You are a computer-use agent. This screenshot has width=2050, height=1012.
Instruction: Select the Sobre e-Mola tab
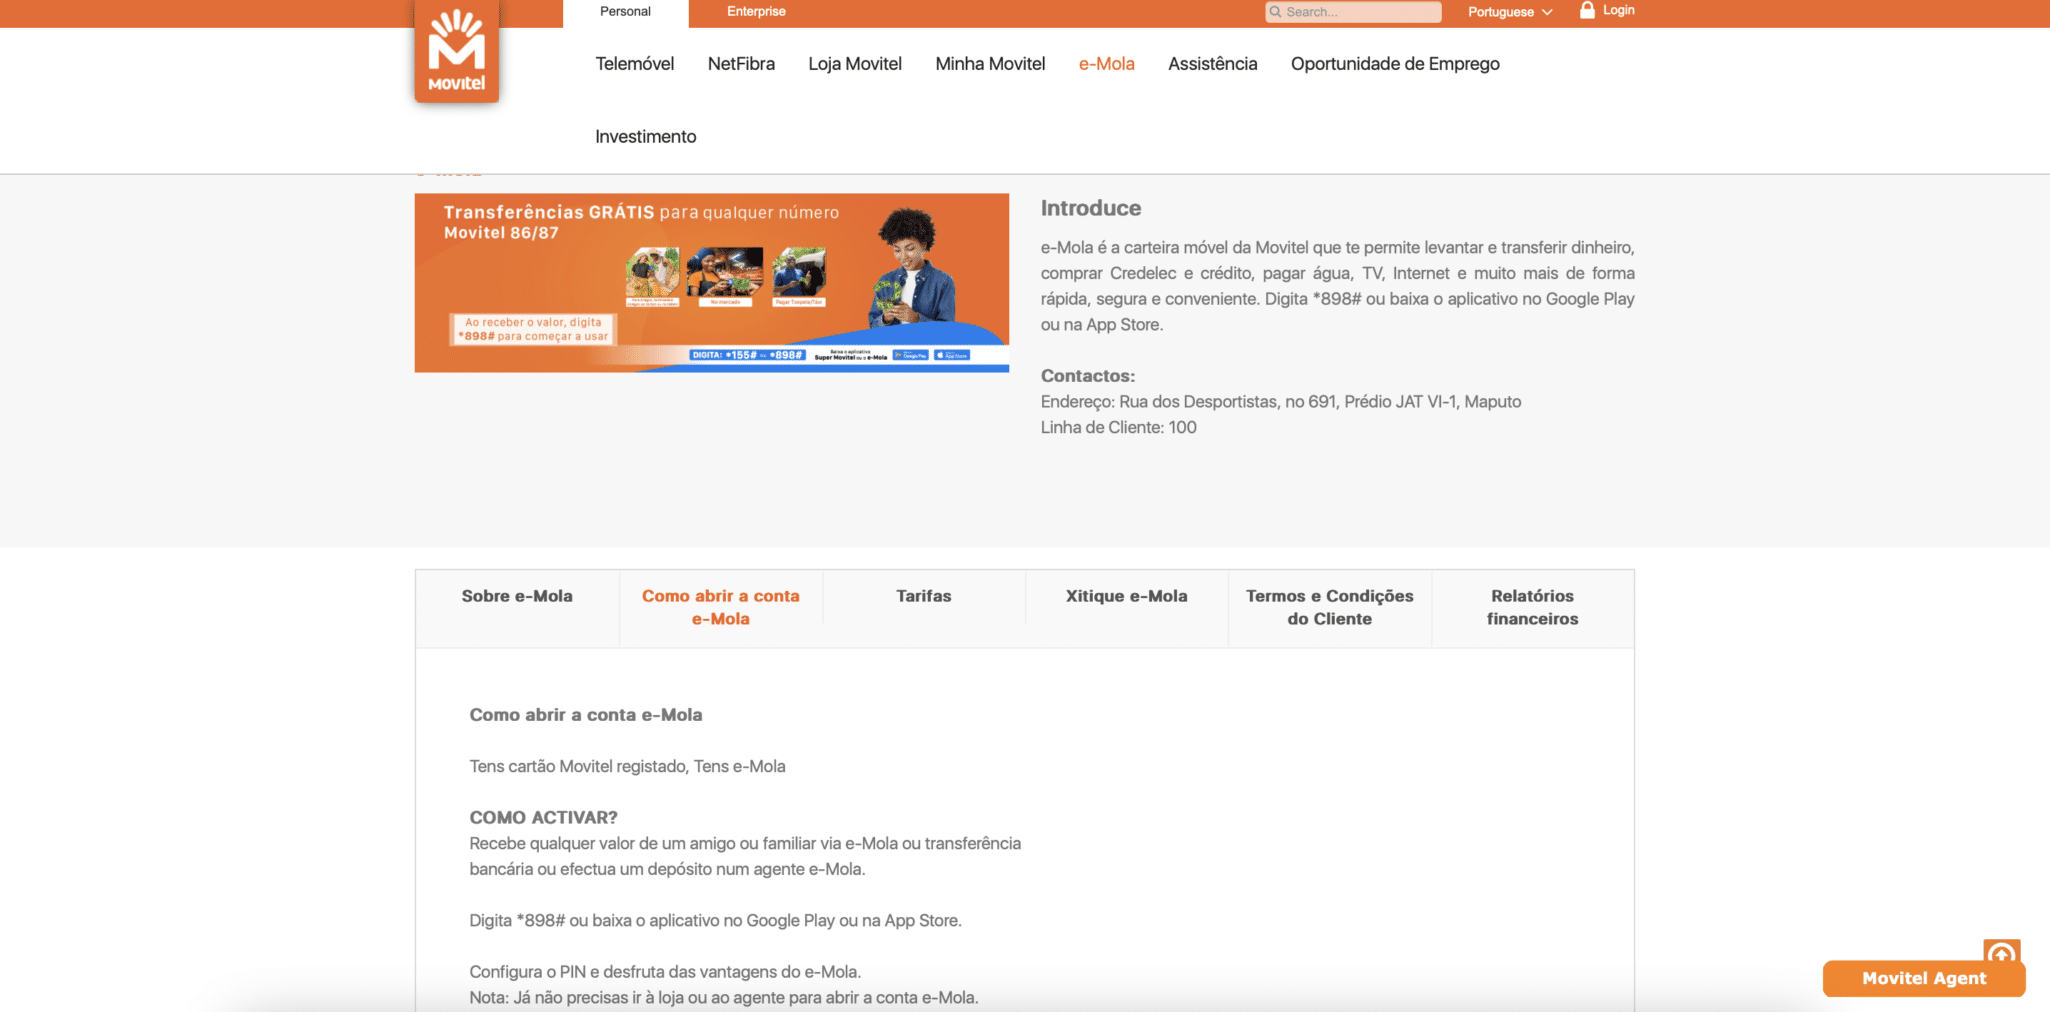point(517,596)
